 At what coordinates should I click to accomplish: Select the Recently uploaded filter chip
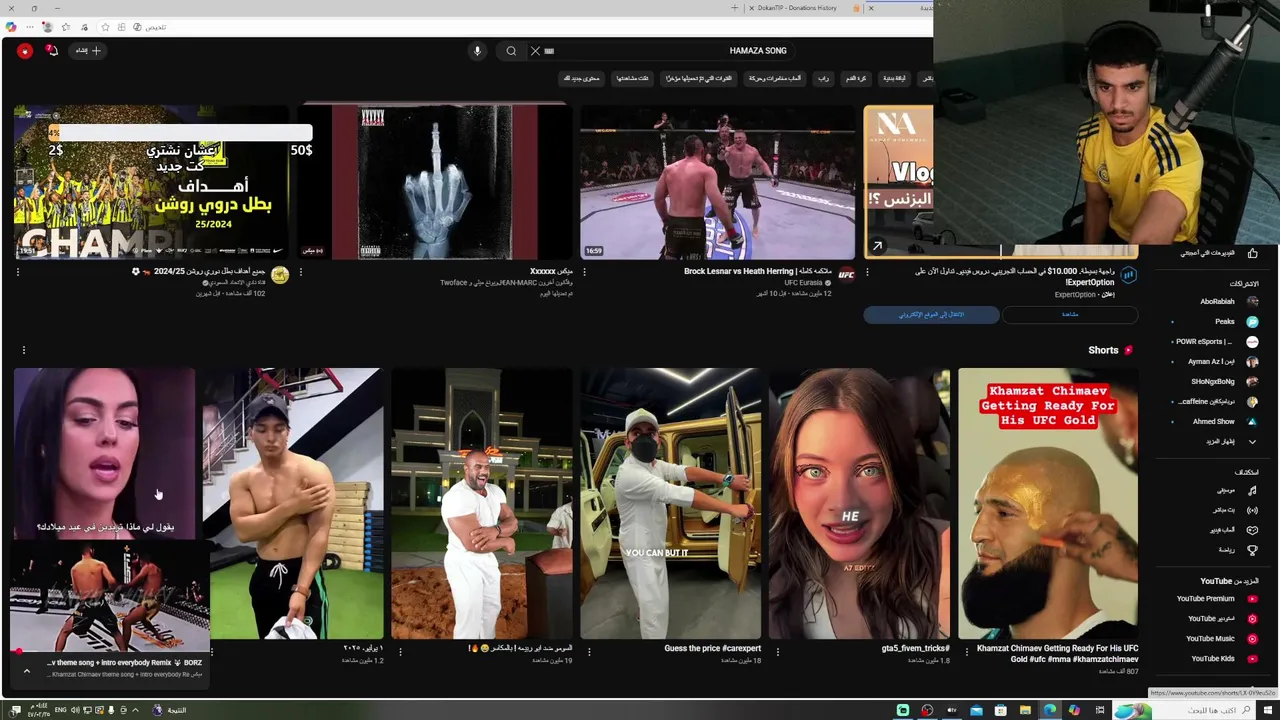[x=699, y=78]
